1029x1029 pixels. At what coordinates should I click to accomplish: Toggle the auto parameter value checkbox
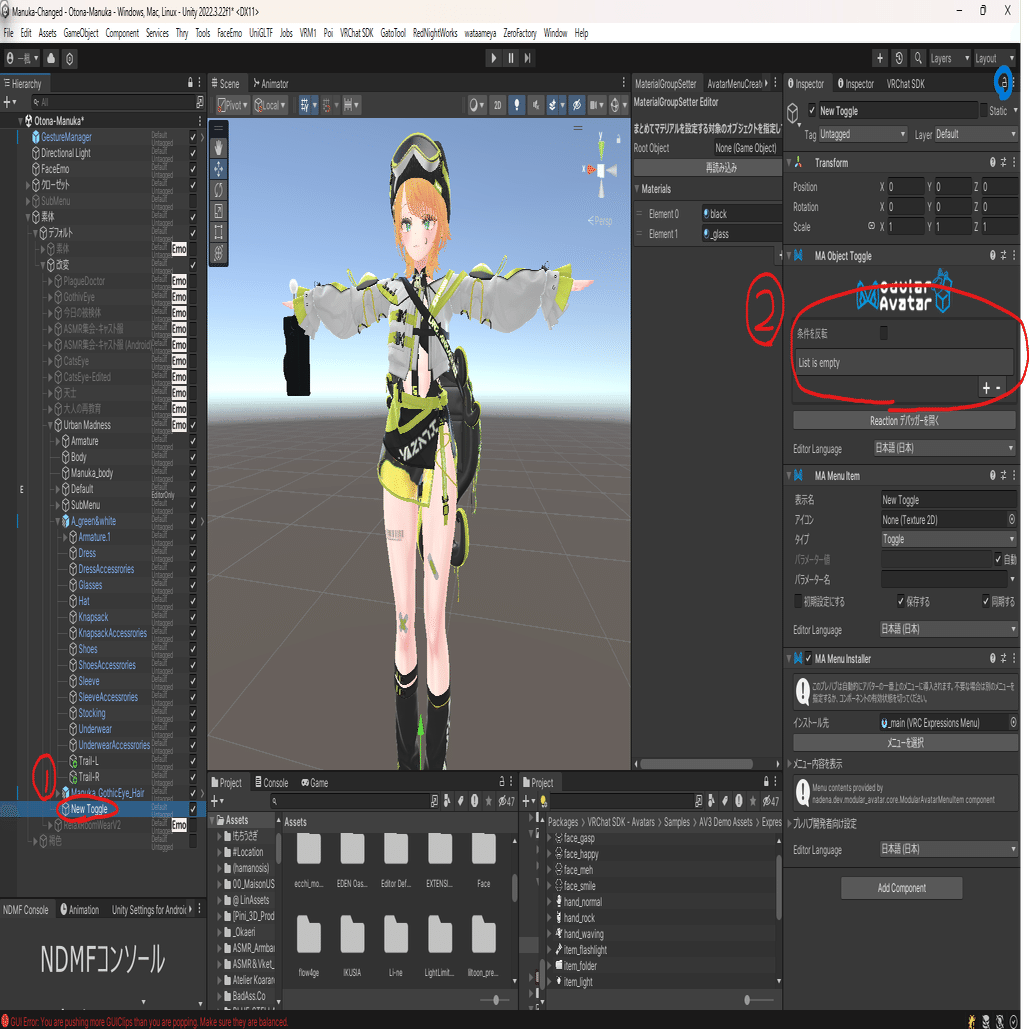pos(998,559)
